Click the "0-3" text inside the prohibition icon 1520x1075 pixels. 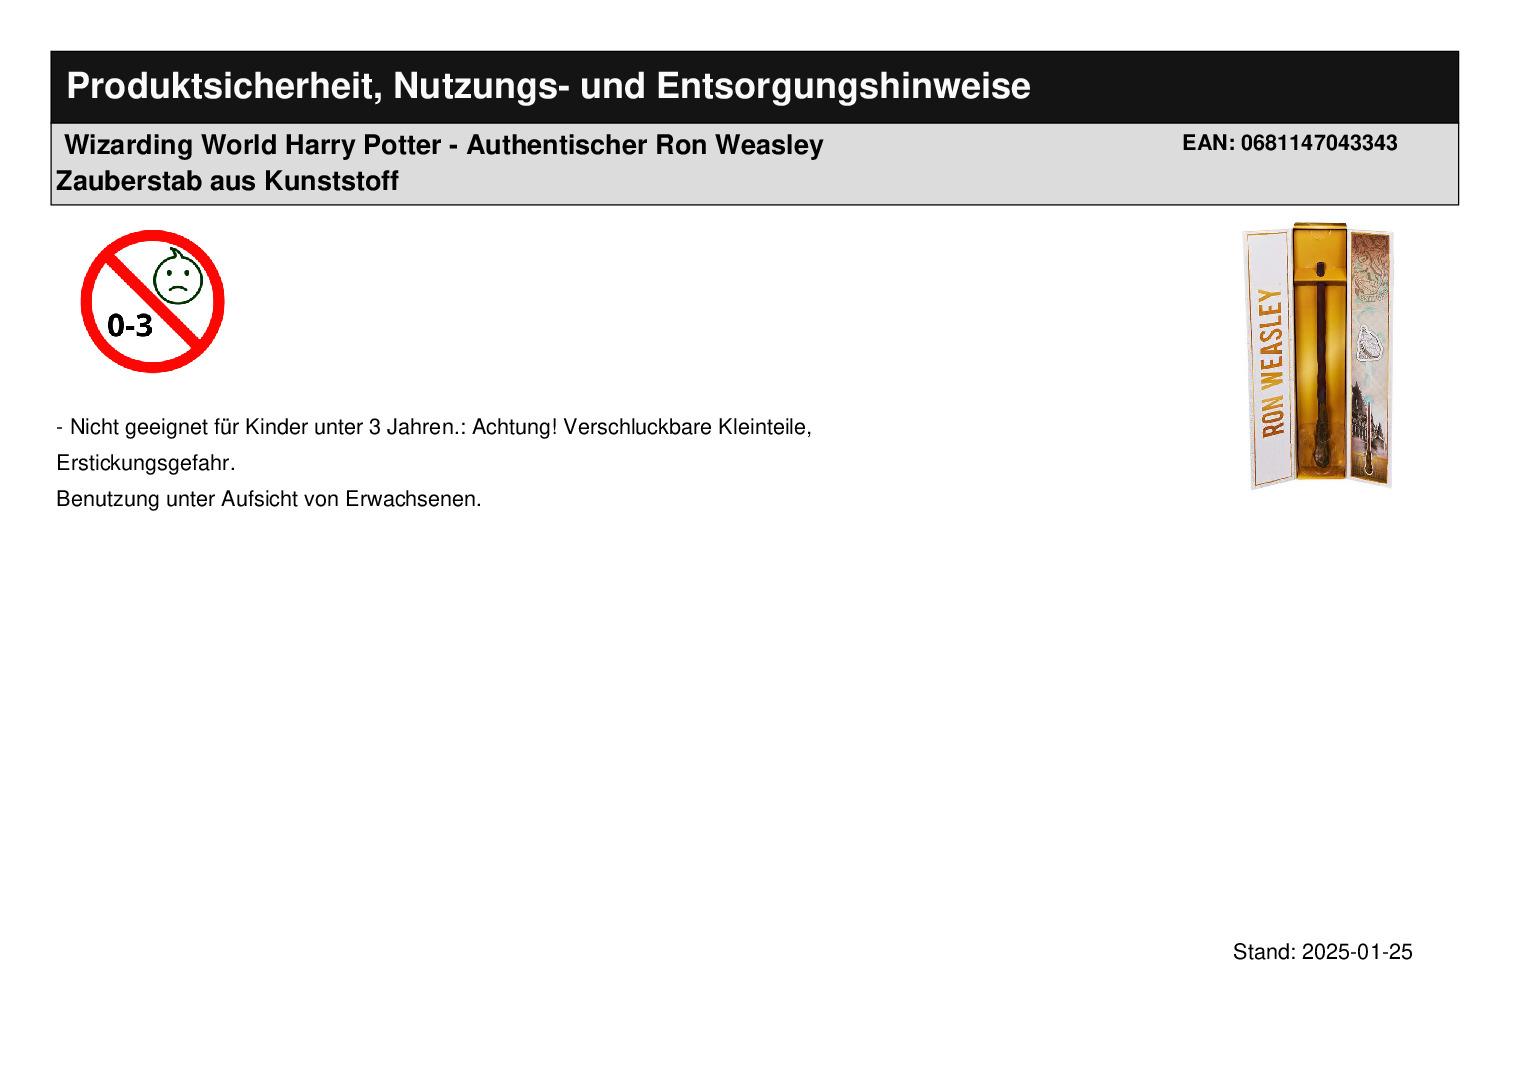coord(130,325)
